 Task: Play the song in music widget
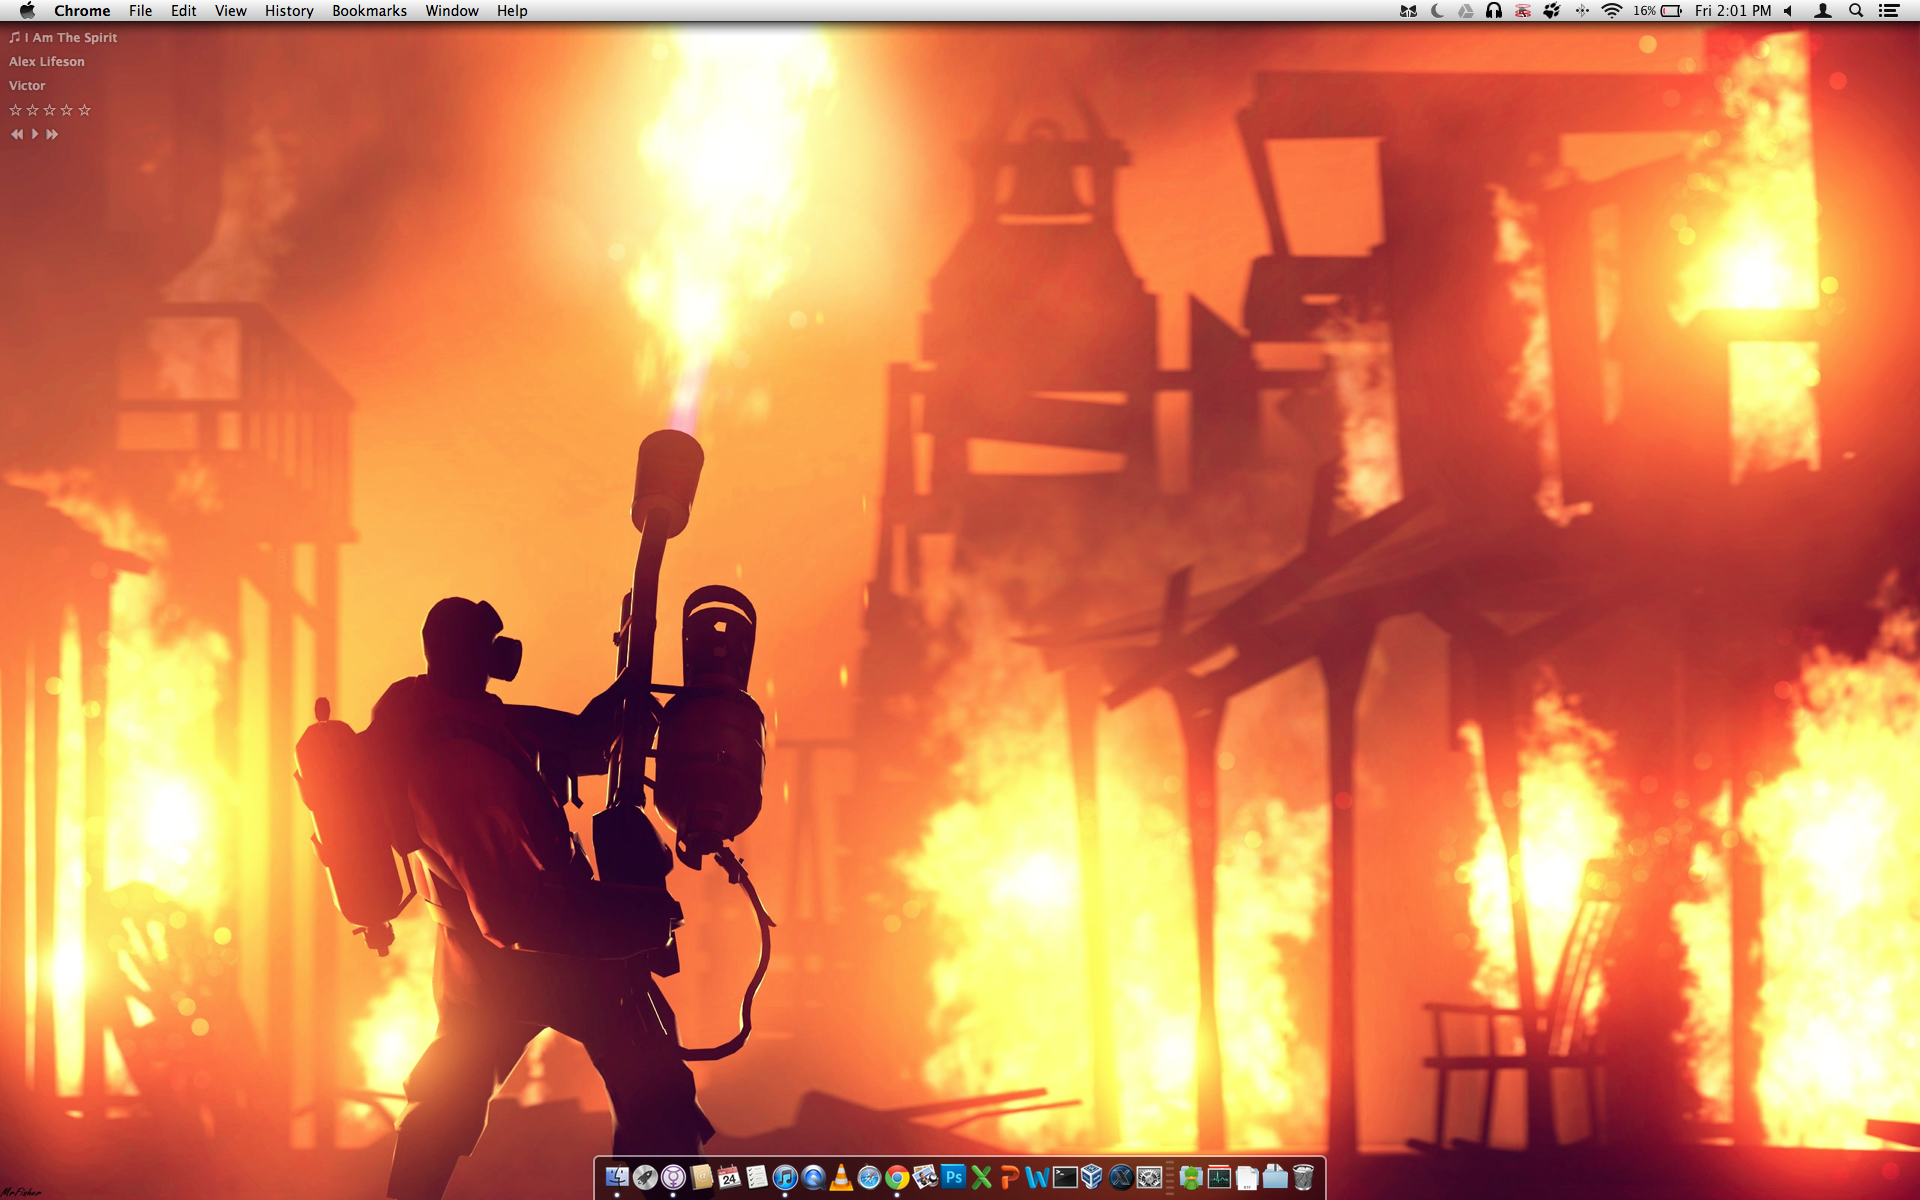[x=35, y=134]
